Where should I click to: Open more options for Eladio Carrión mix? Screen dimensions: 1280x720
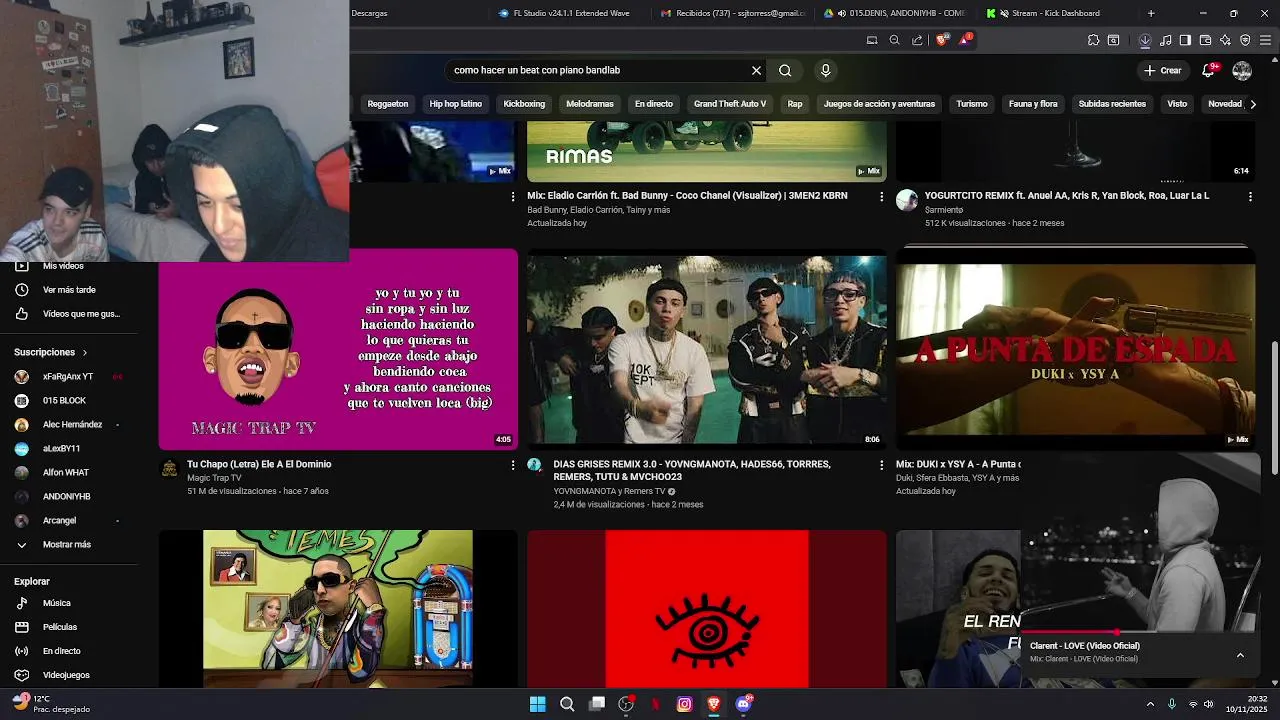pos(881,197)
